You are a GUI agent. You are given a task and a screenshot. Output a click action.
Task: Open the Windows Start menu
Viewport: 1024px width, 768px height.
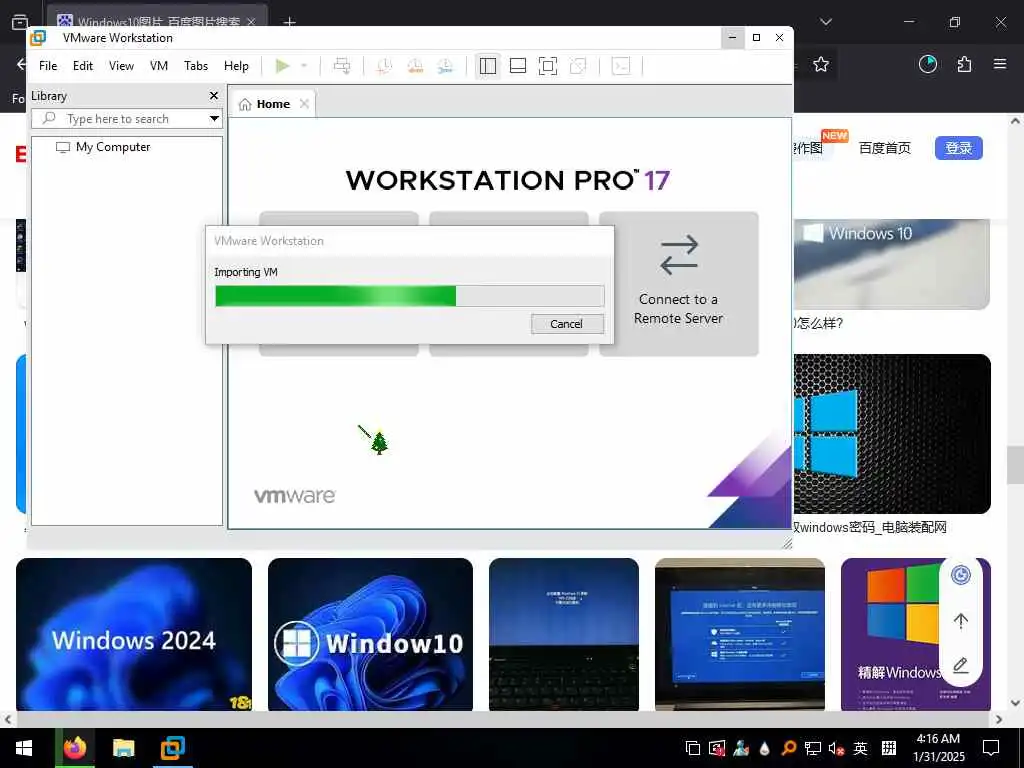pos(24,748)
